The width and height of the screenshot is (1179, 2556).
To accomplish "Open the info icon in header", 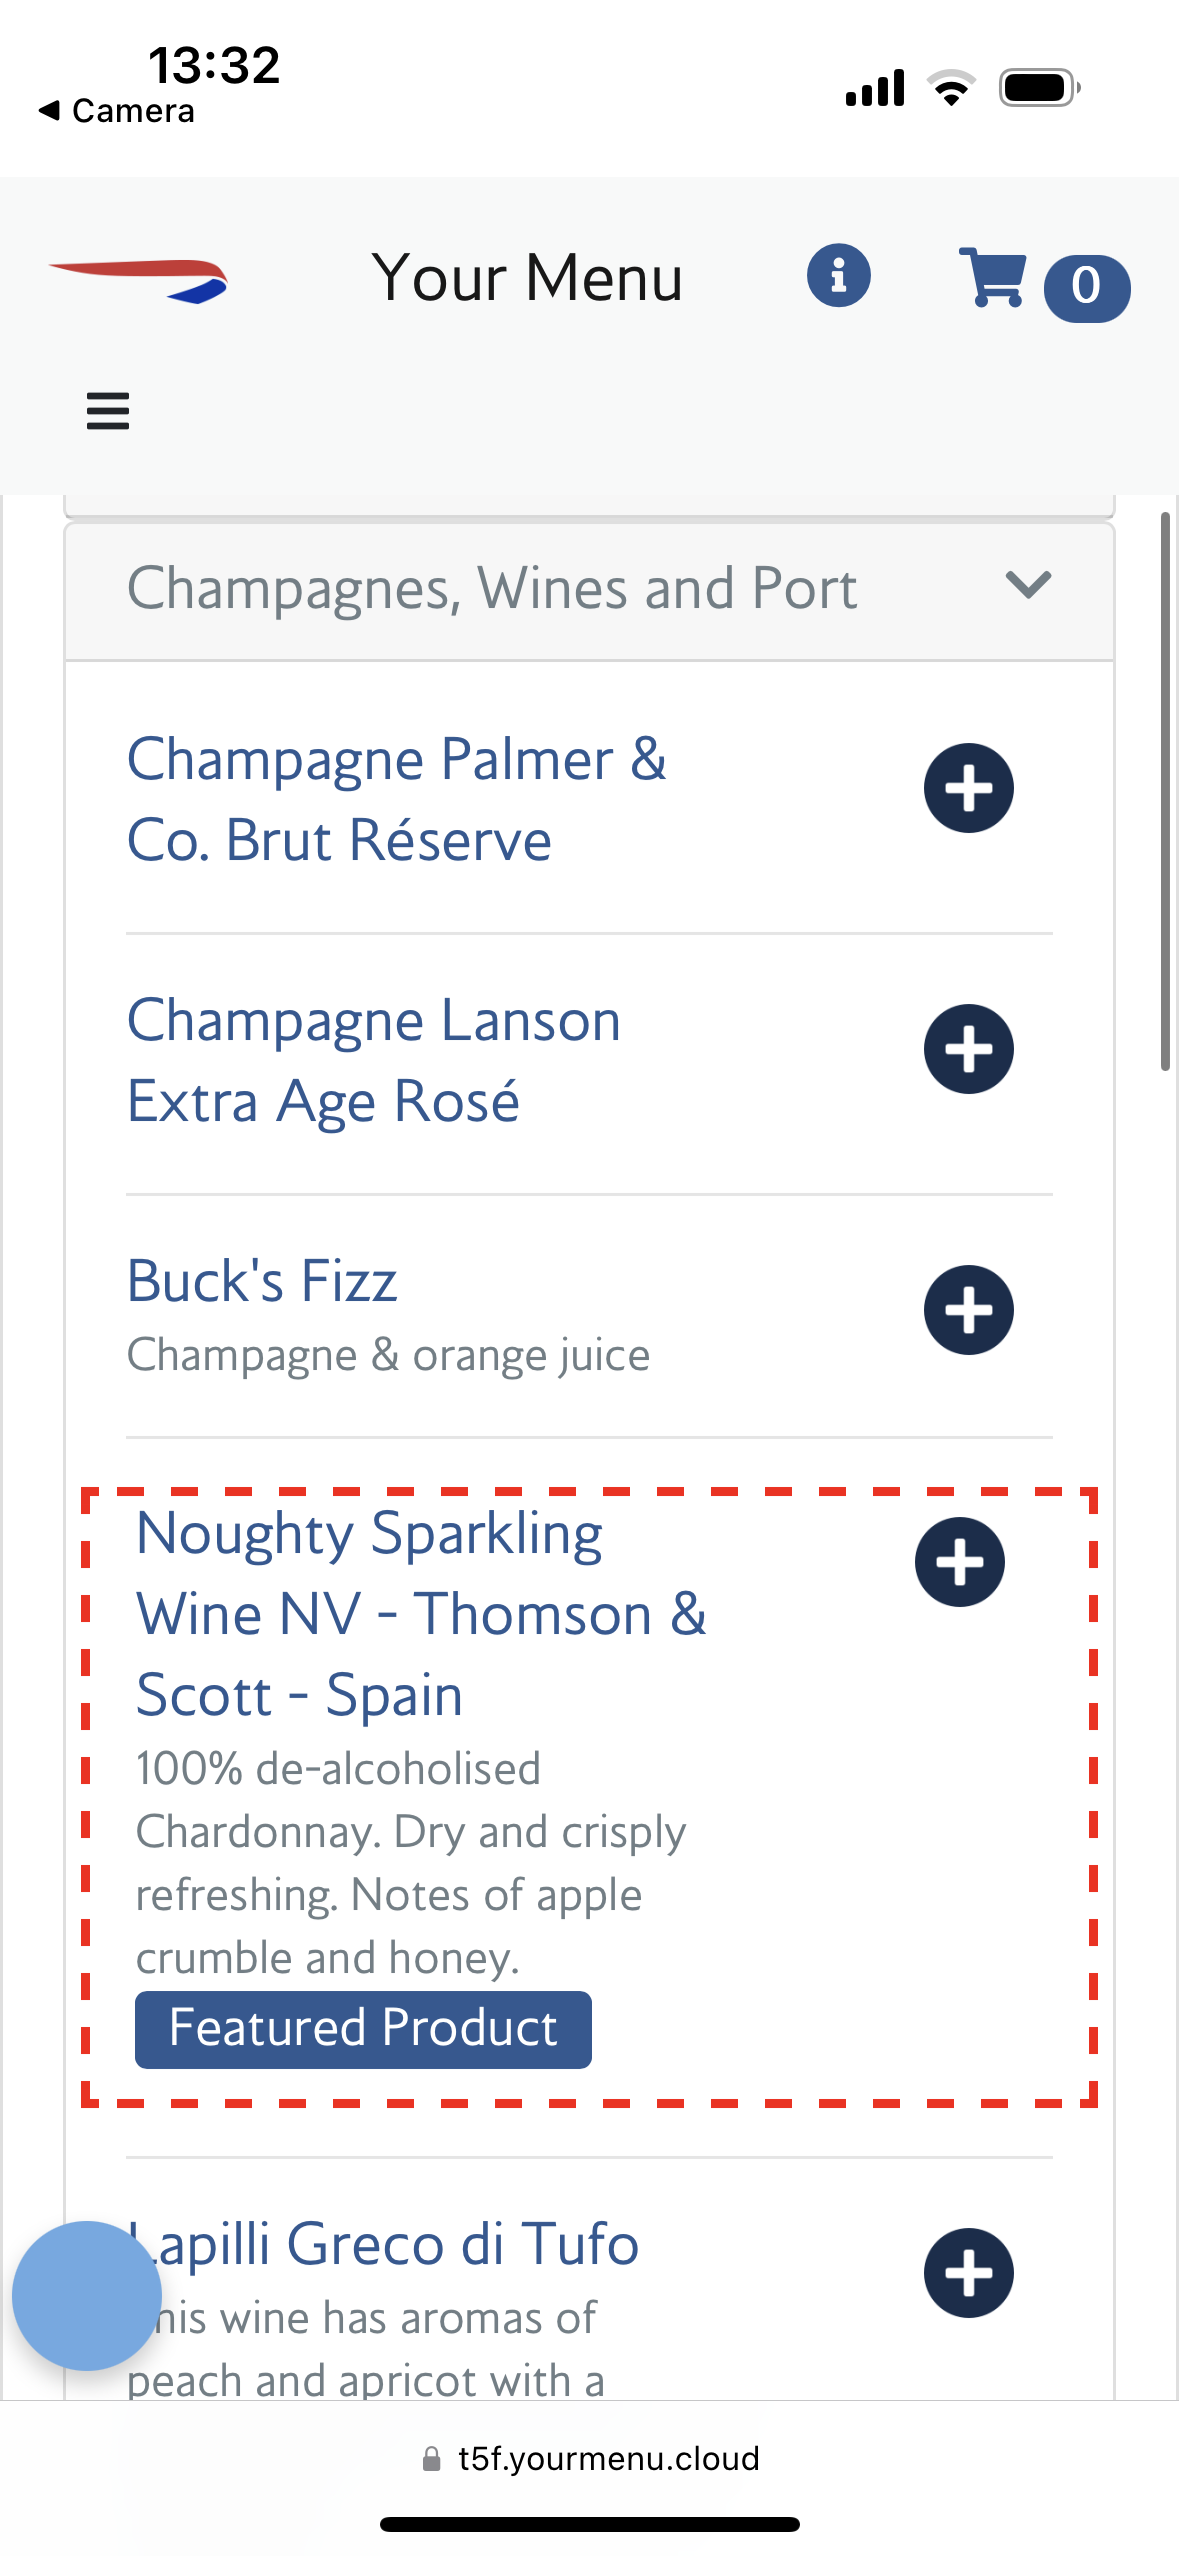I will click(838, 275).
